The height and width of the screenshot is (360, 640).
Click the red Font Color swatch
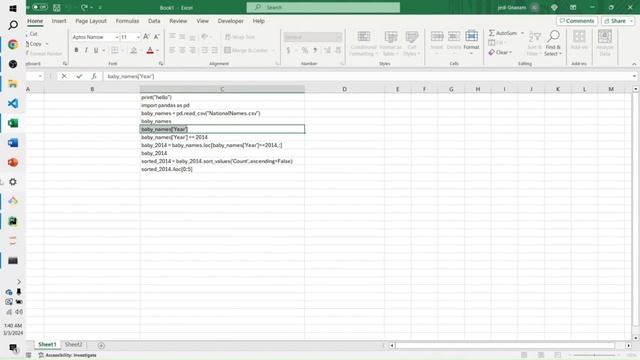click(x=150, y=50)
